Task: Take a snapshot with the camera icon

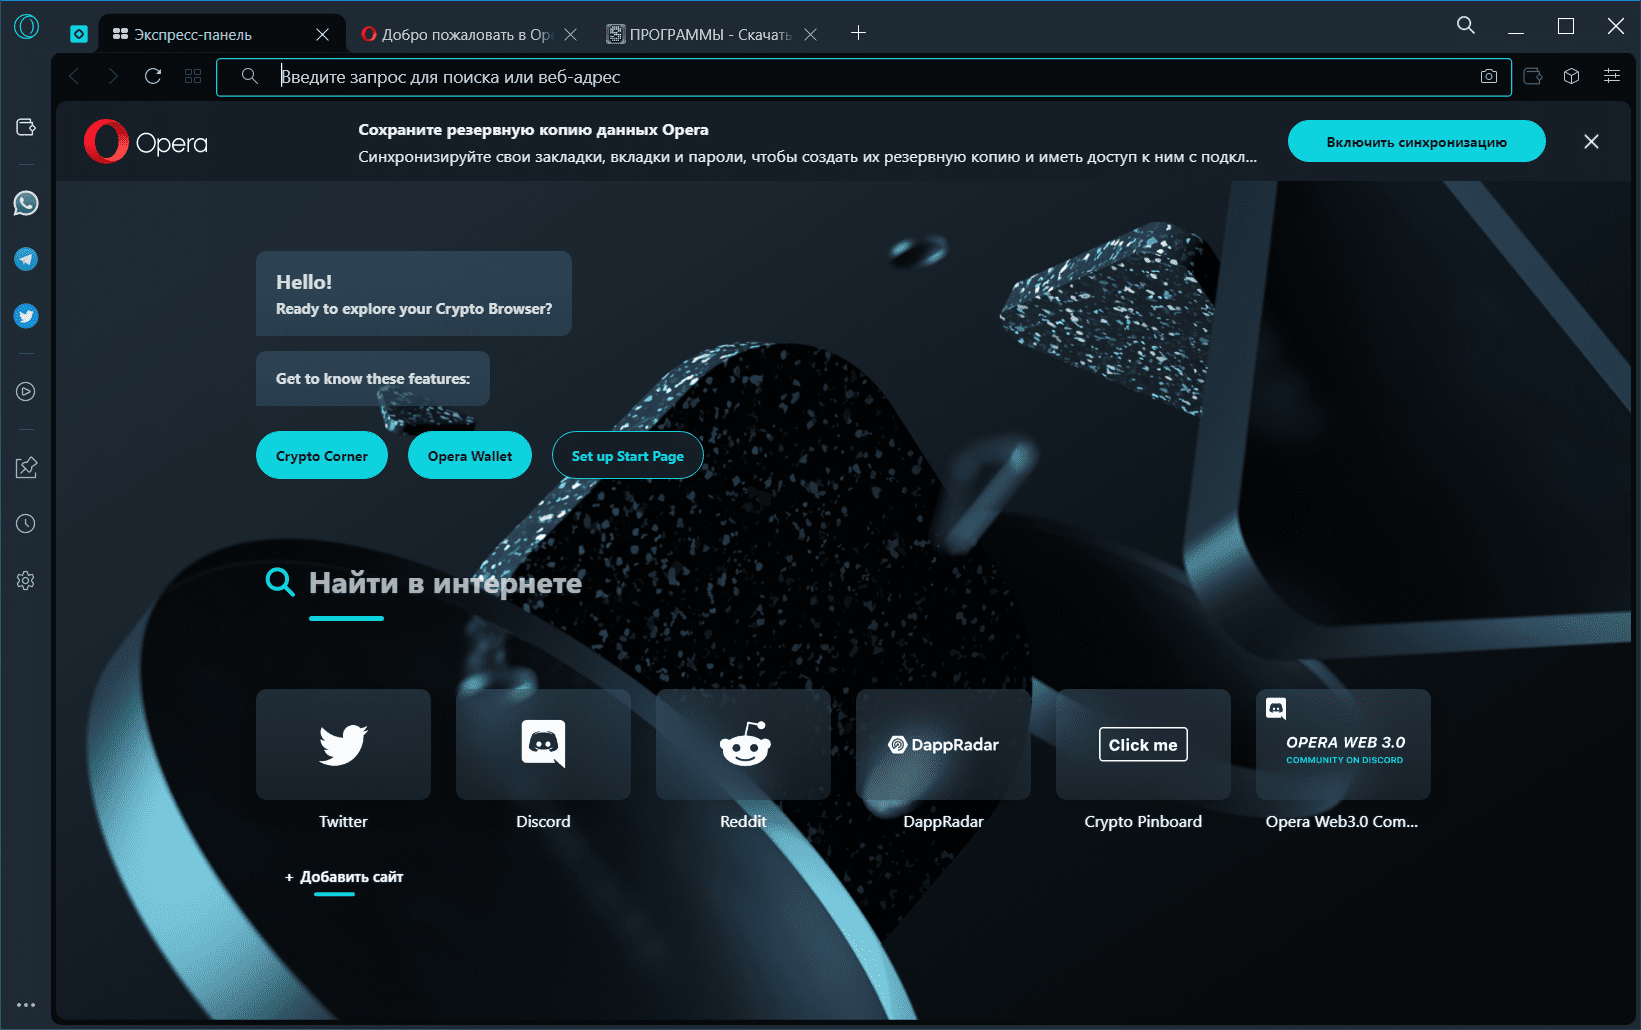Action: pyautogui.click(x=1489, y=76)
